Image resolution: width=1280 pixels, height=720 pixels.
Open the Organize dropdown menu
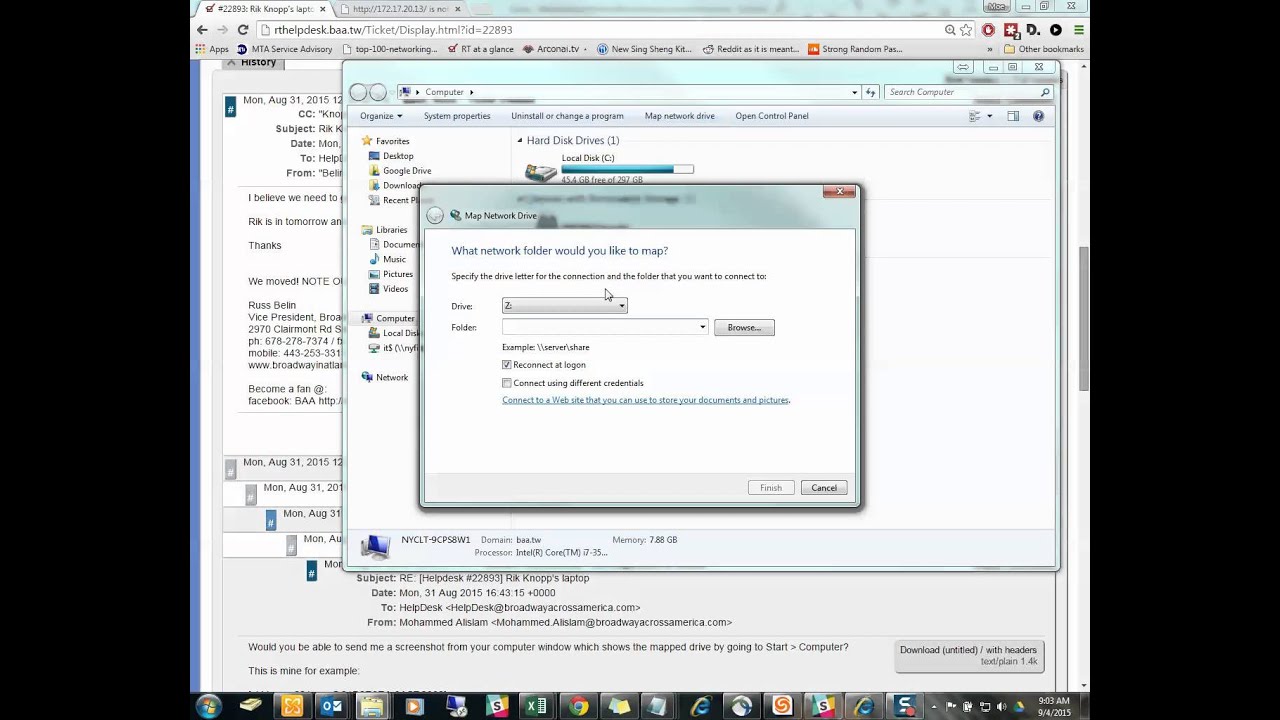coord(381,116)
